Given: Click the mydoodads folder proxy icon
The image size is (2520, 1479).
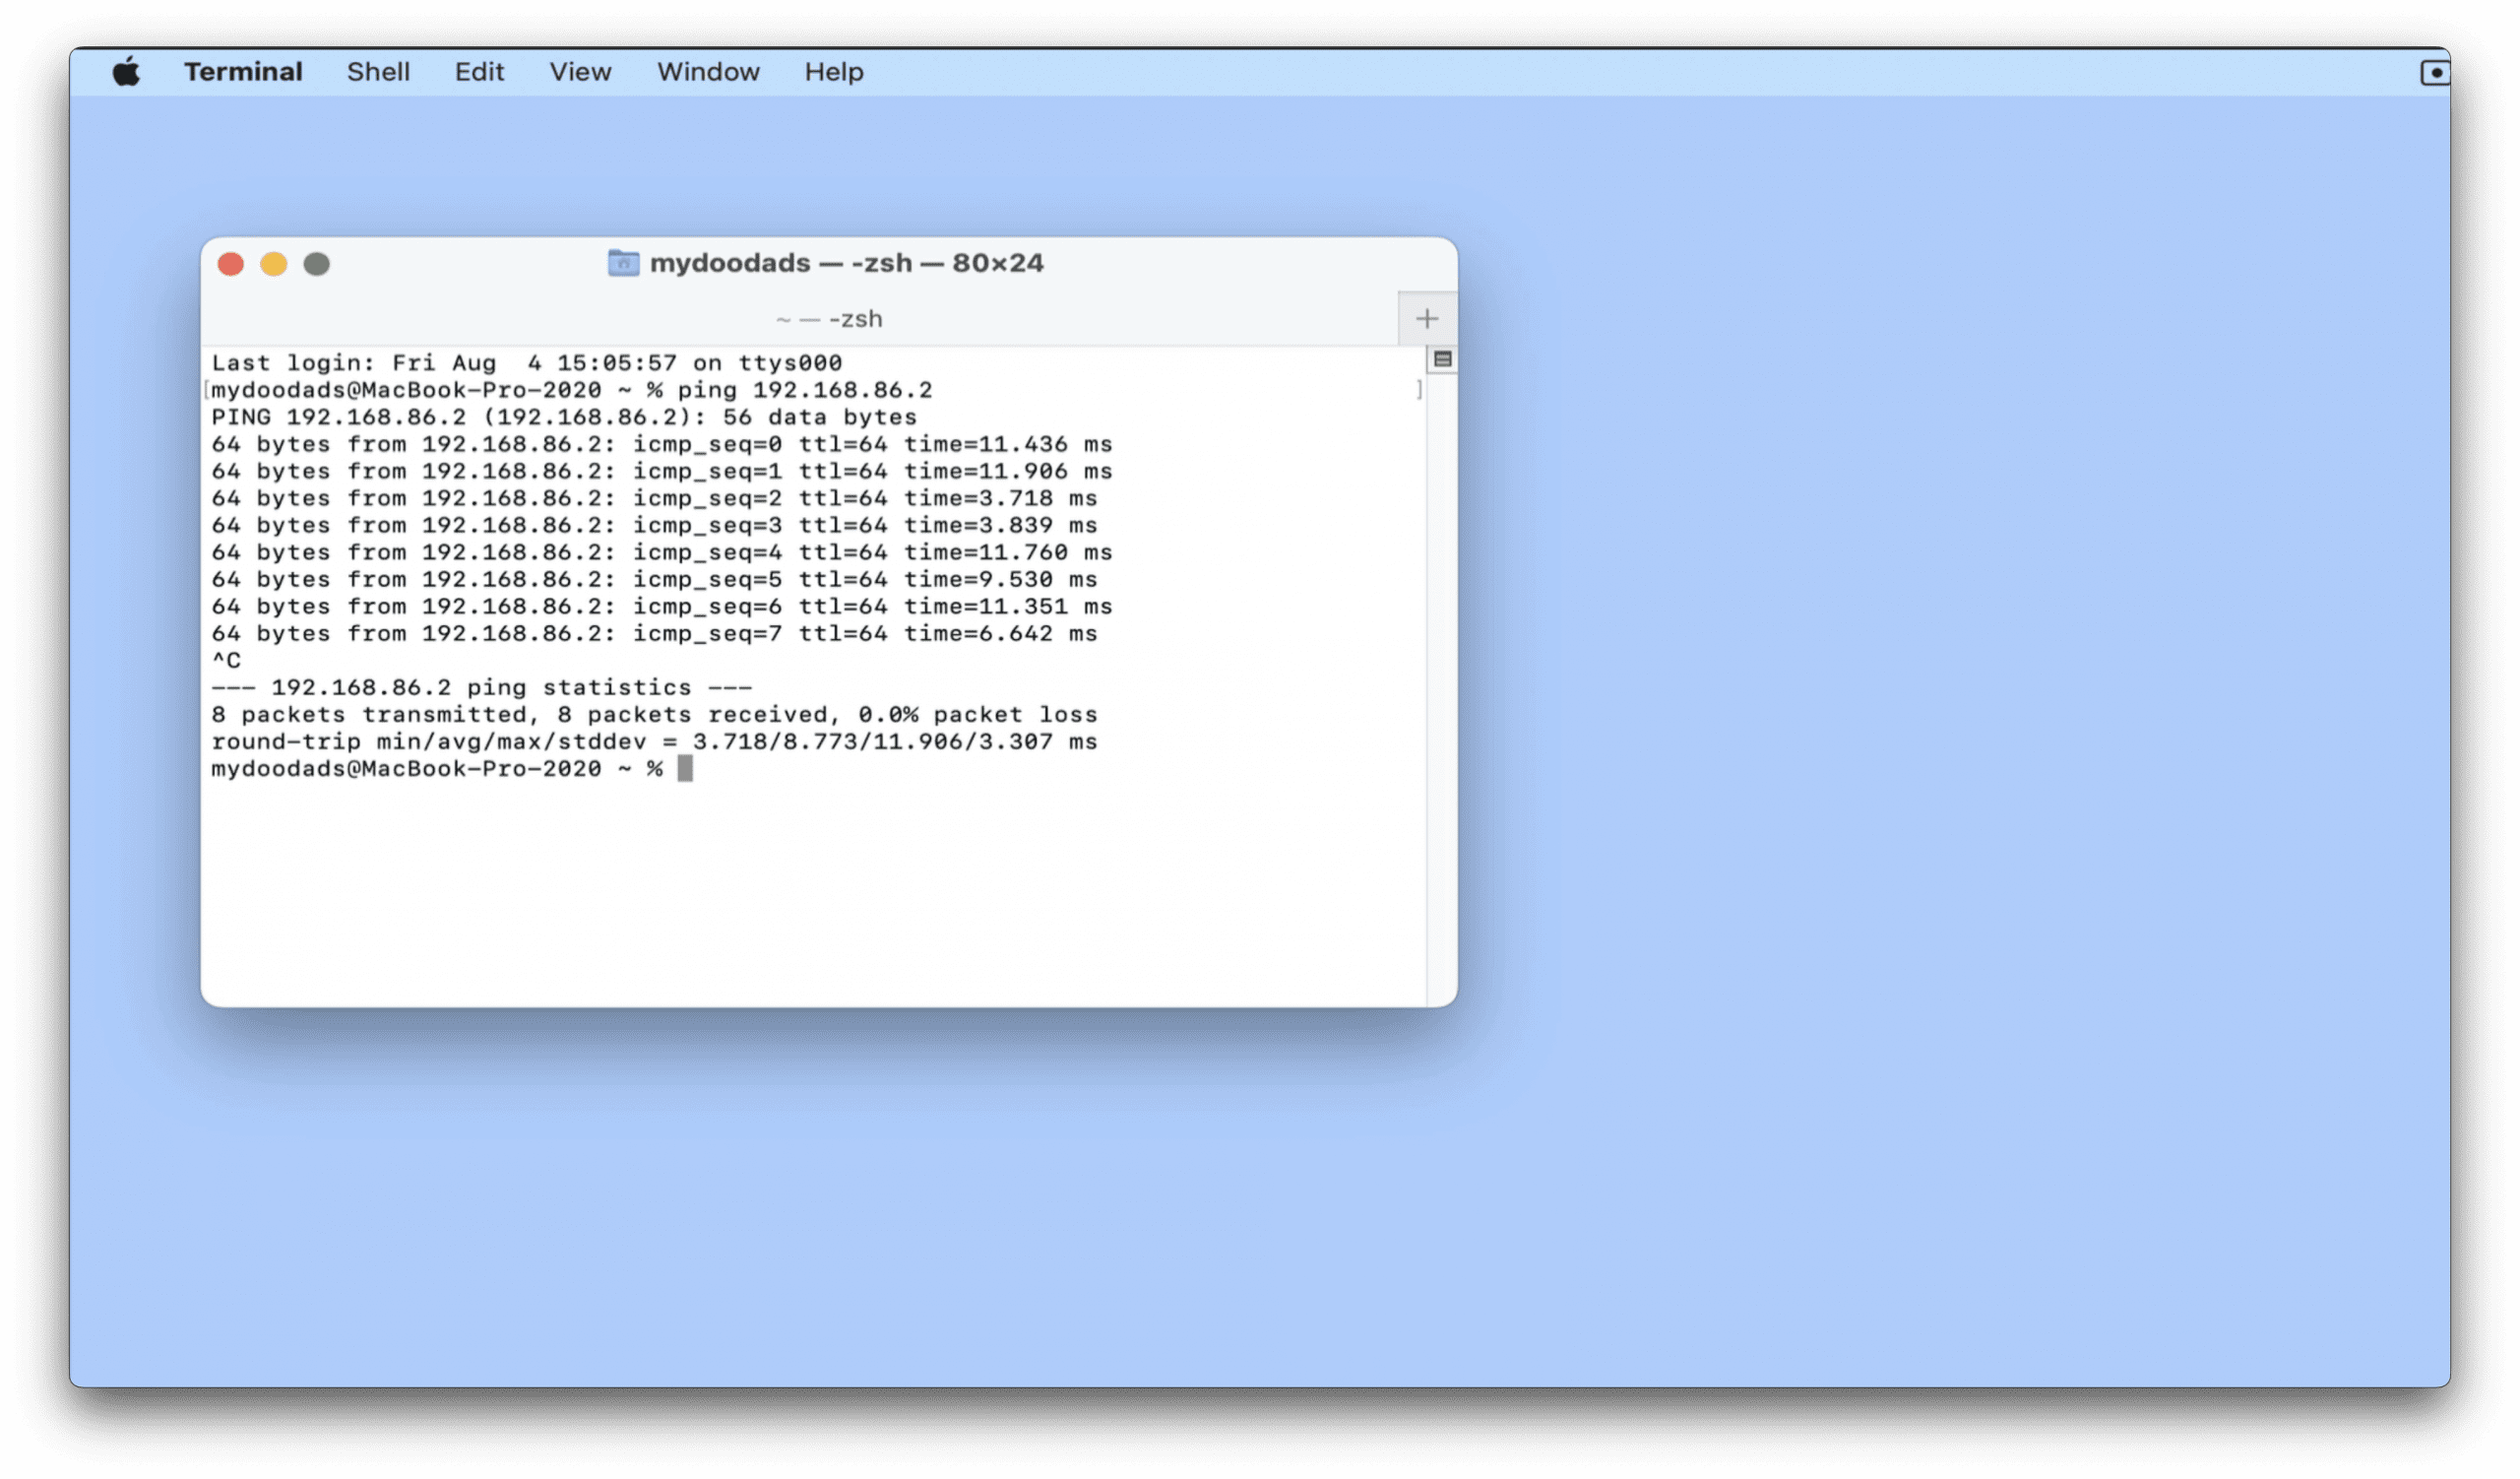Looking at the screenshot, I should [623, 263].
